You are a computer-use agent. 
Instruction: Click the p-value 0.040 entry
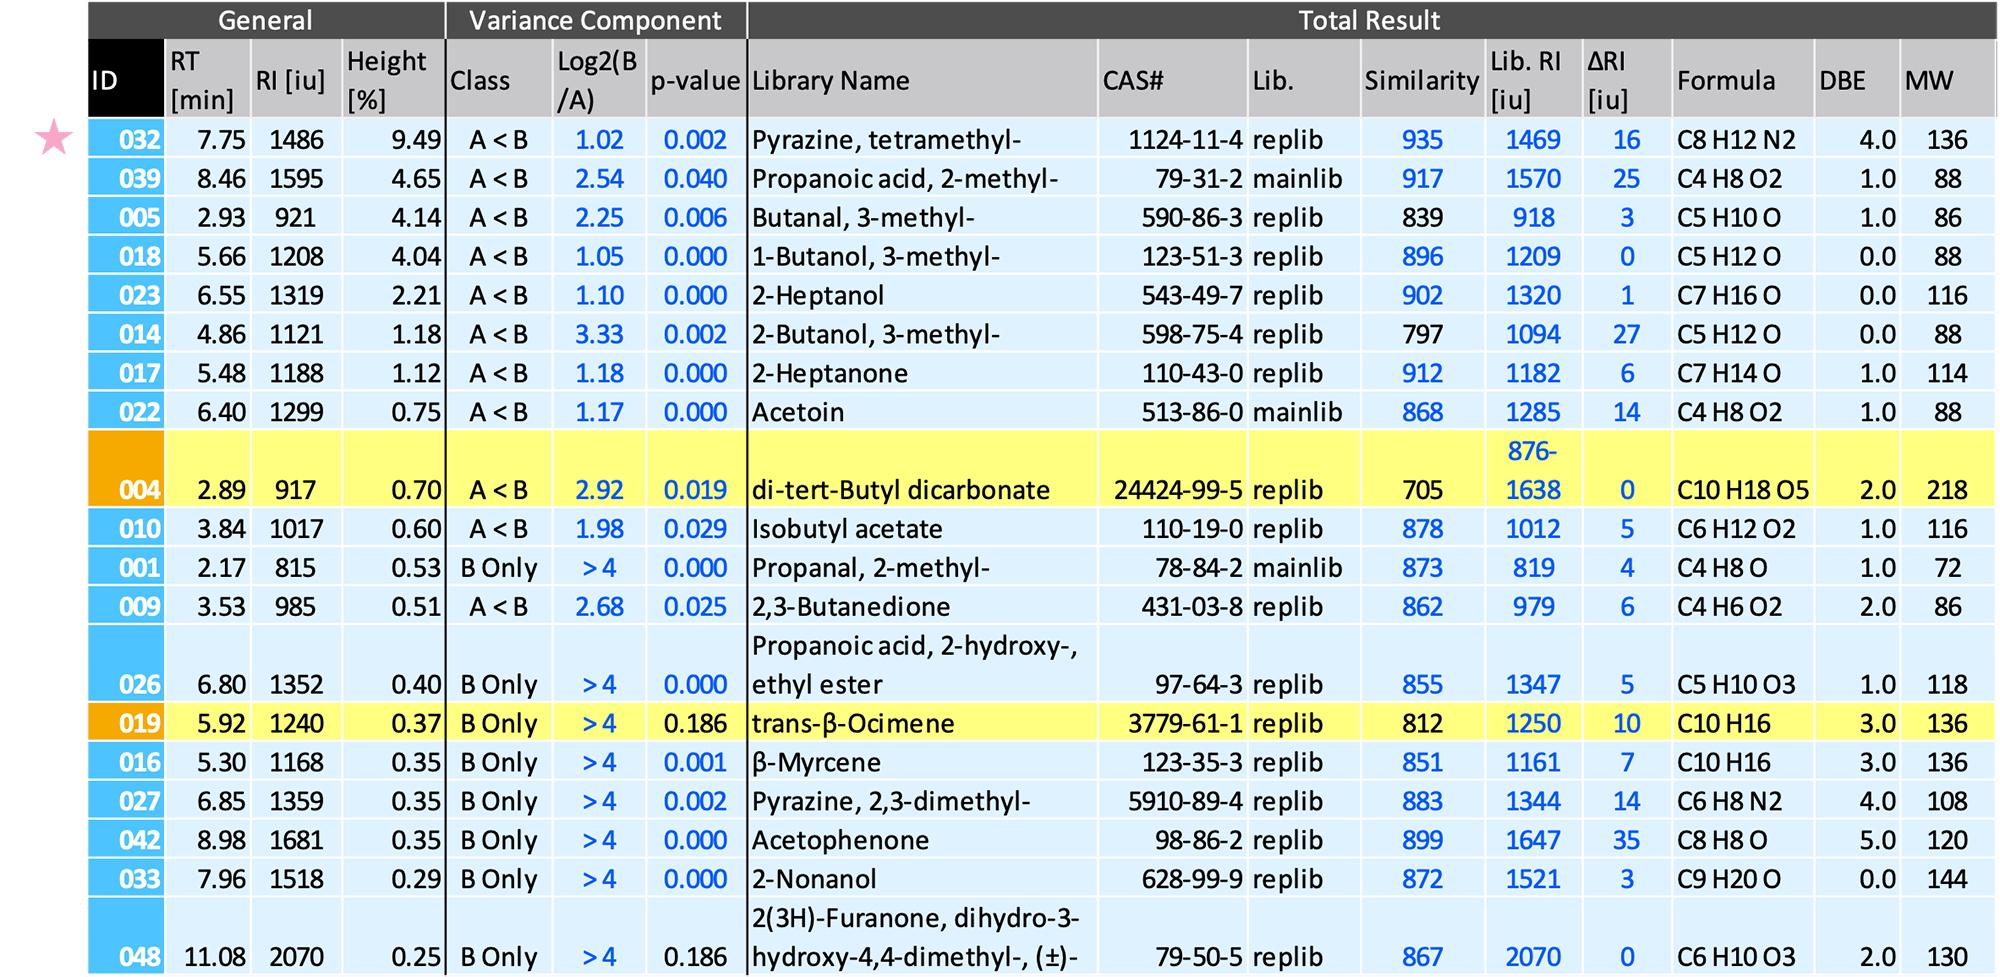click(x=695, y=179)
